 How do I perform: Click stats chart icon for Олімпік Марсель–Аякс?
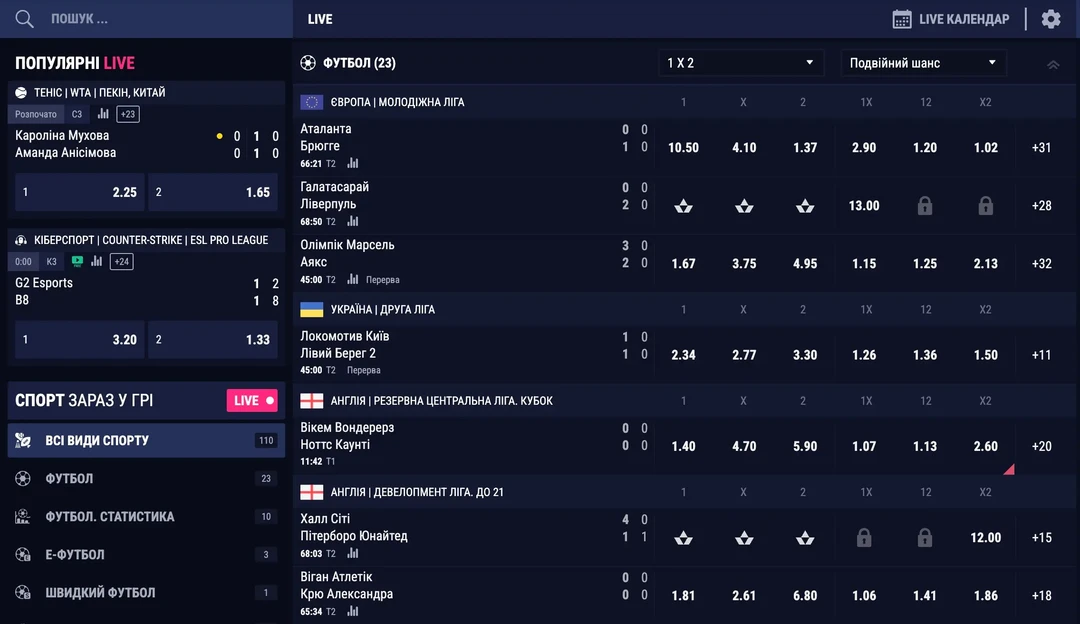pos(353,279)
